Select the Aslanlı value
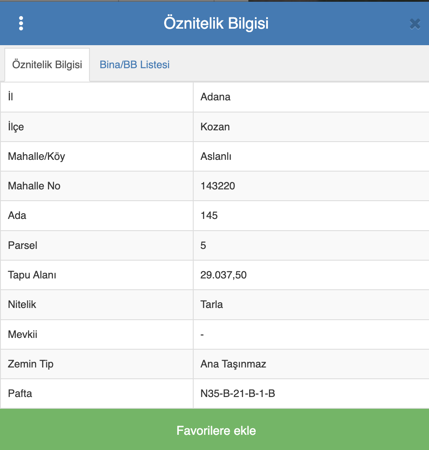The width and height of the screenshot is (429, 450). click(216, 156)
